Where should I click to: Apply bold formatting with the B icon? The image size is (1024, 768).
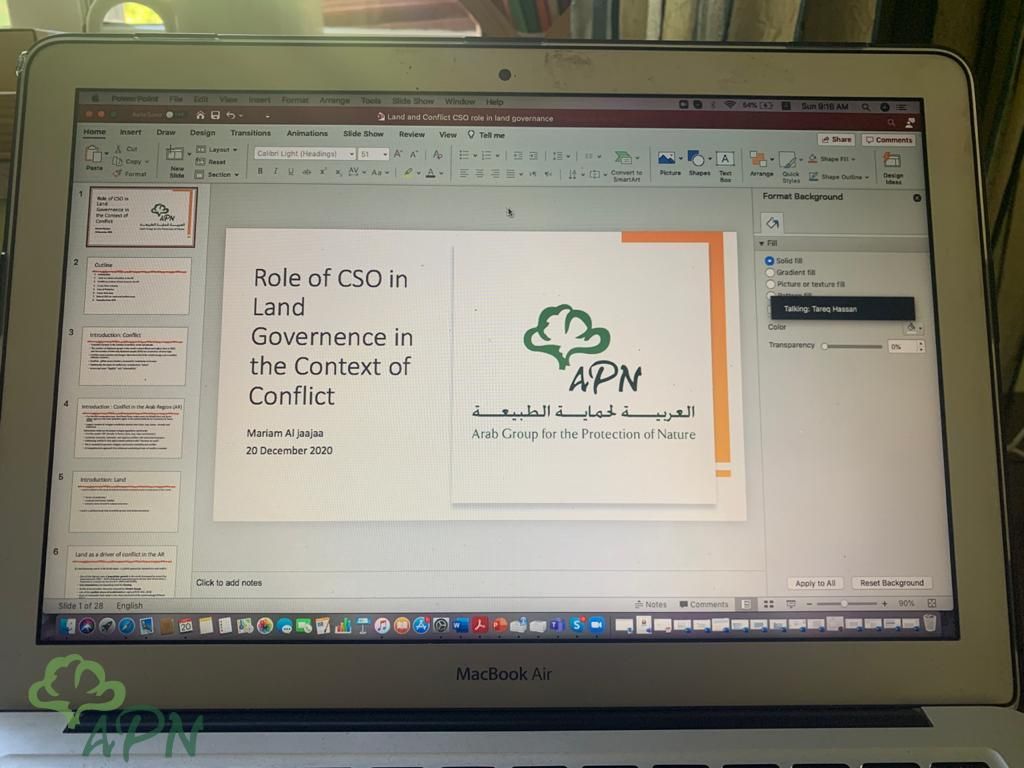260,171
